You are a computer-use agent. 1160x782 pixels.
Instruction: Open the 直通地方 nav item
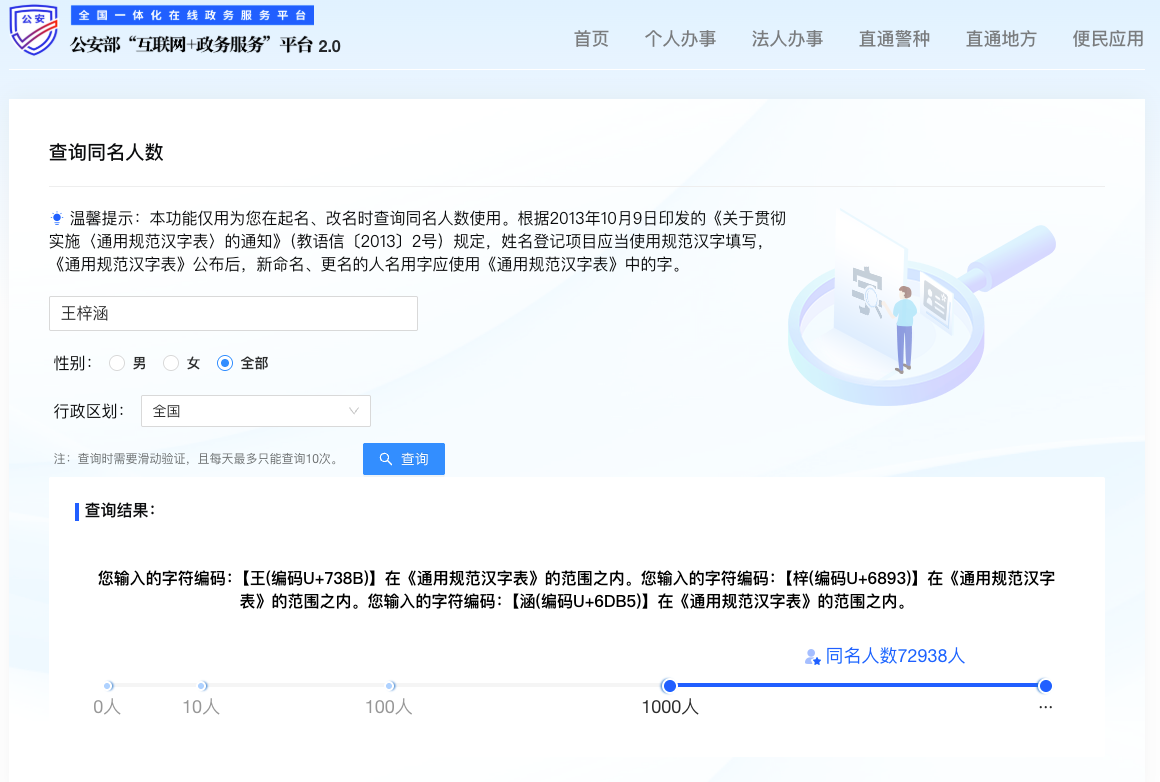(x=1001, y=38)
